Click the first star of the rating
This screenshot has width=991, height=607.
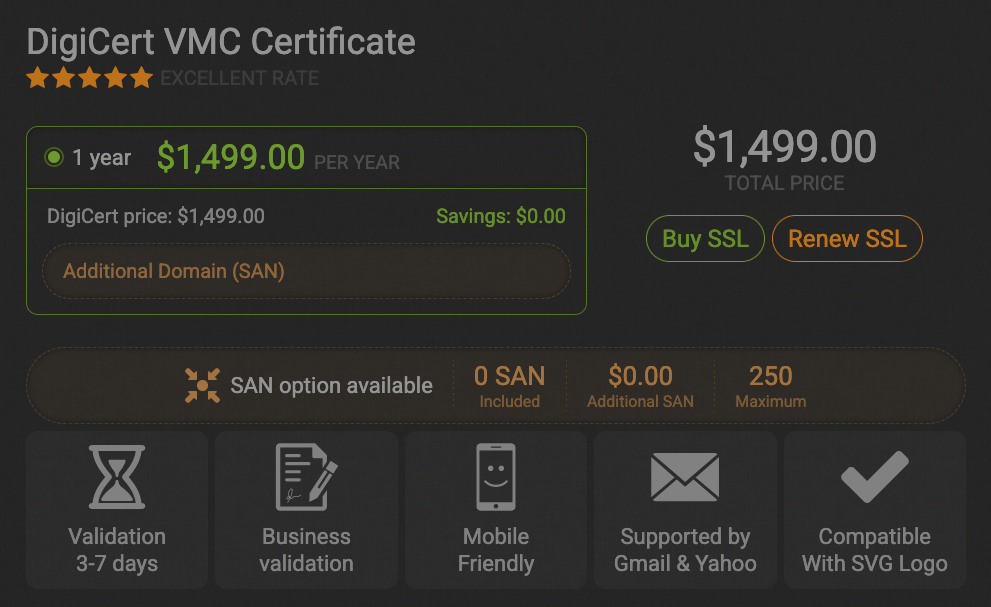point(37,76)
